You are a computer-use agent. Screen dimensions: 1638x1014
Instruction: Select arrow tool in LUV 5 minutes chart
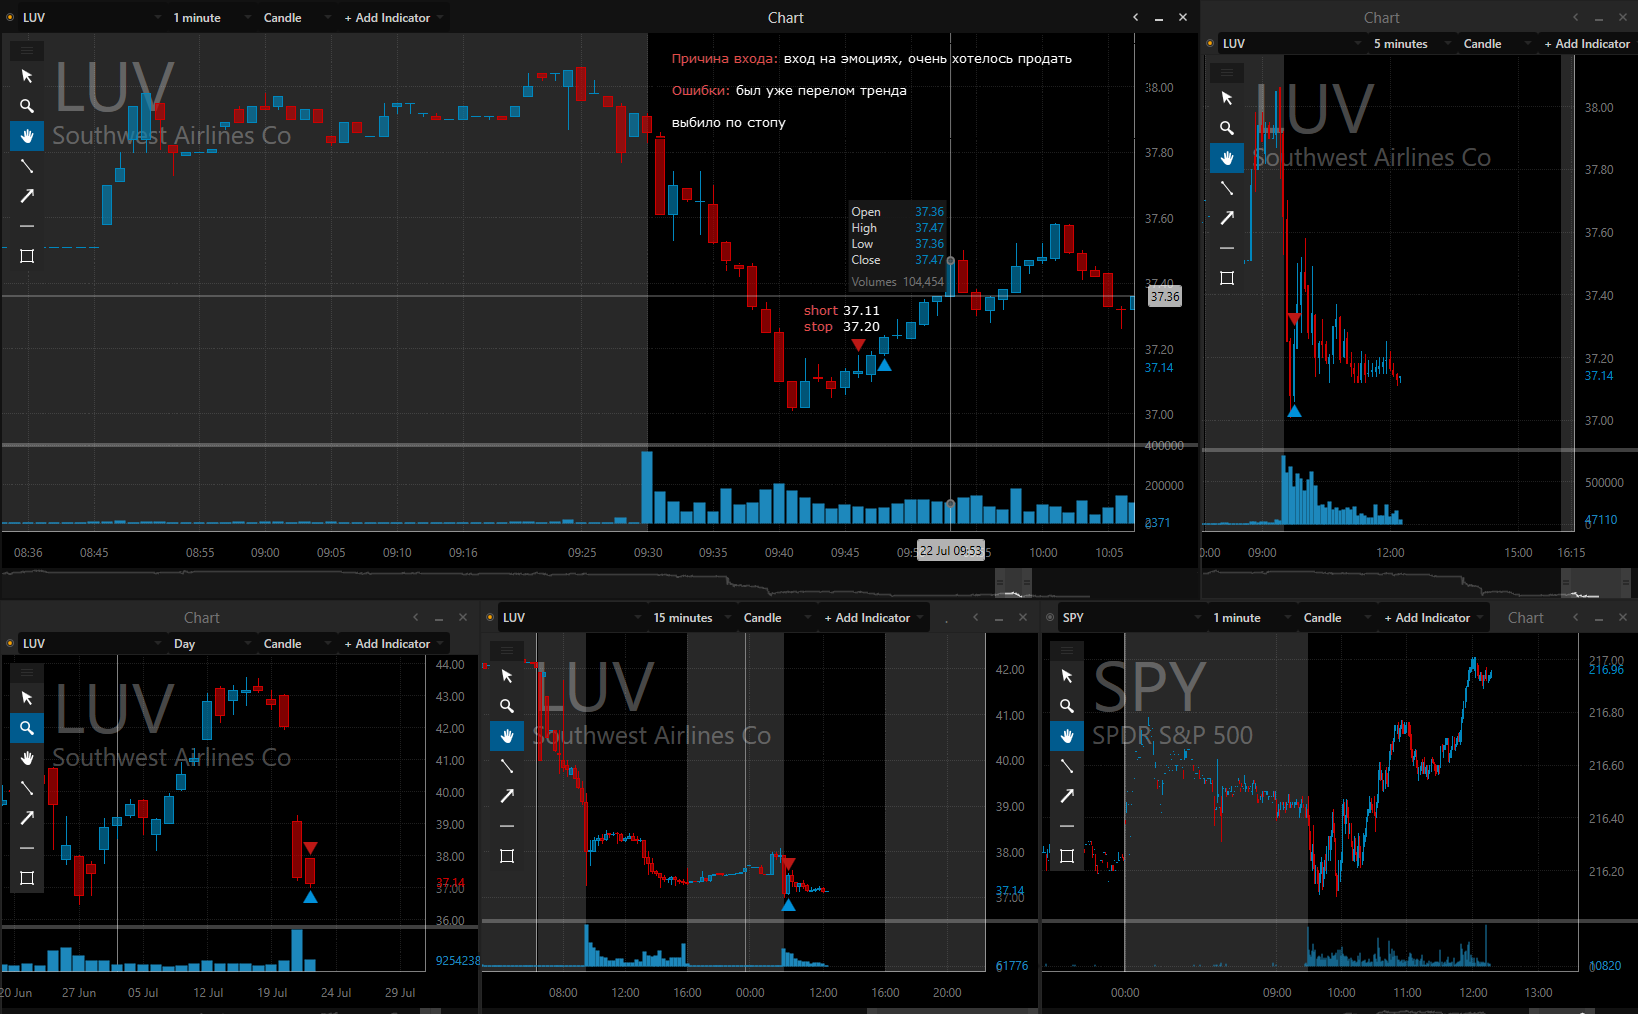pos(1227,218)
